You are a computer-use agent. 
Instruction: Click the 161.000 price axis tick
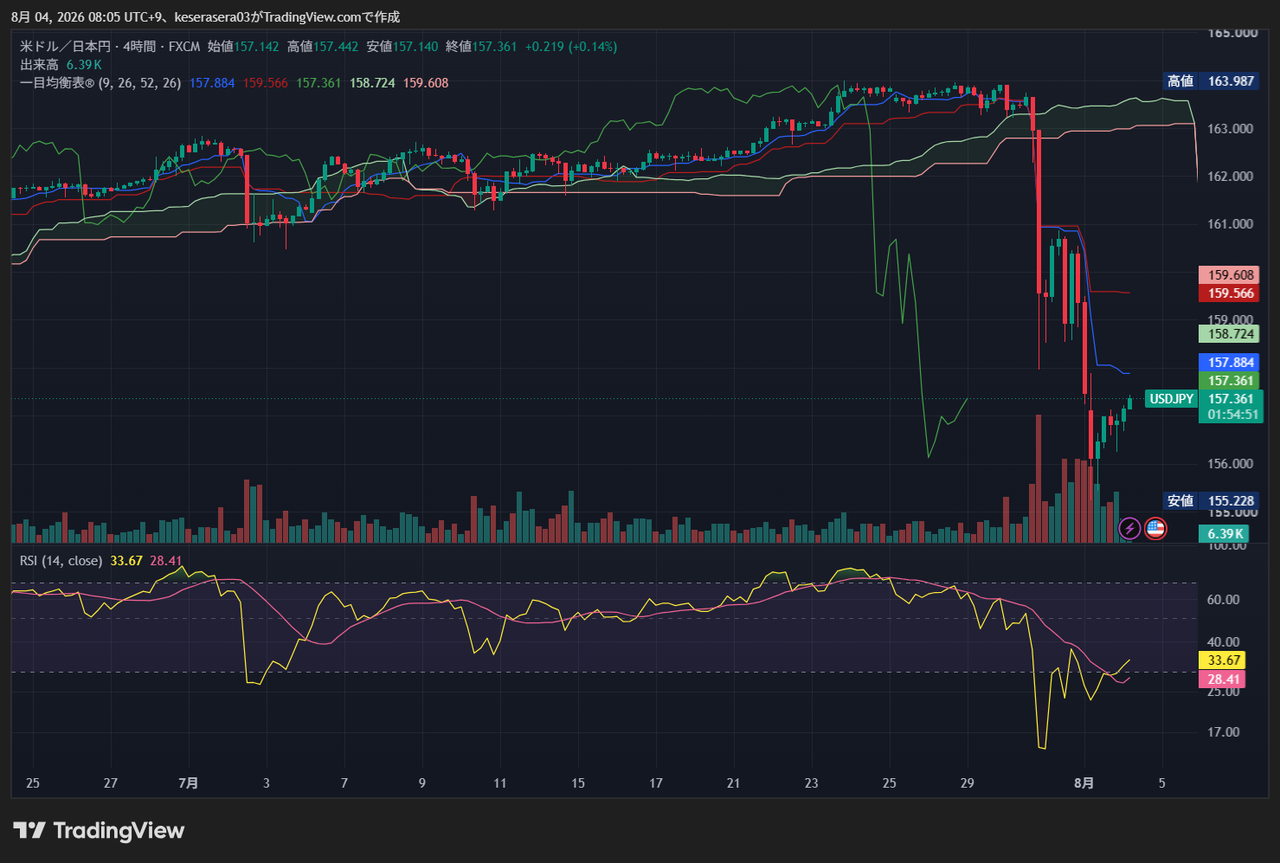(1231, 224)
